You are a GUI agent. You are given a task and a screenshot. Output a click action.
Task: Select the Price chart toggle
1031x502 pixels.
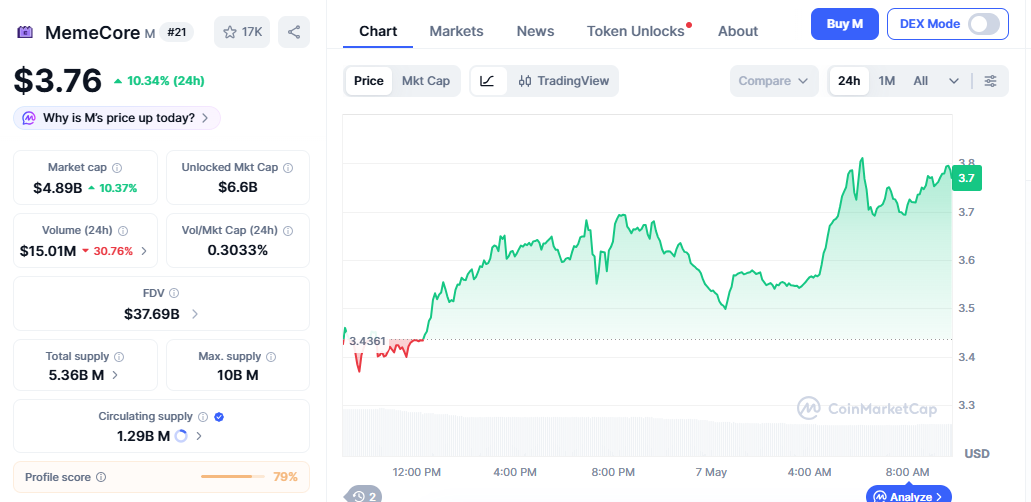pyautogui.click(x=369, y=81)
